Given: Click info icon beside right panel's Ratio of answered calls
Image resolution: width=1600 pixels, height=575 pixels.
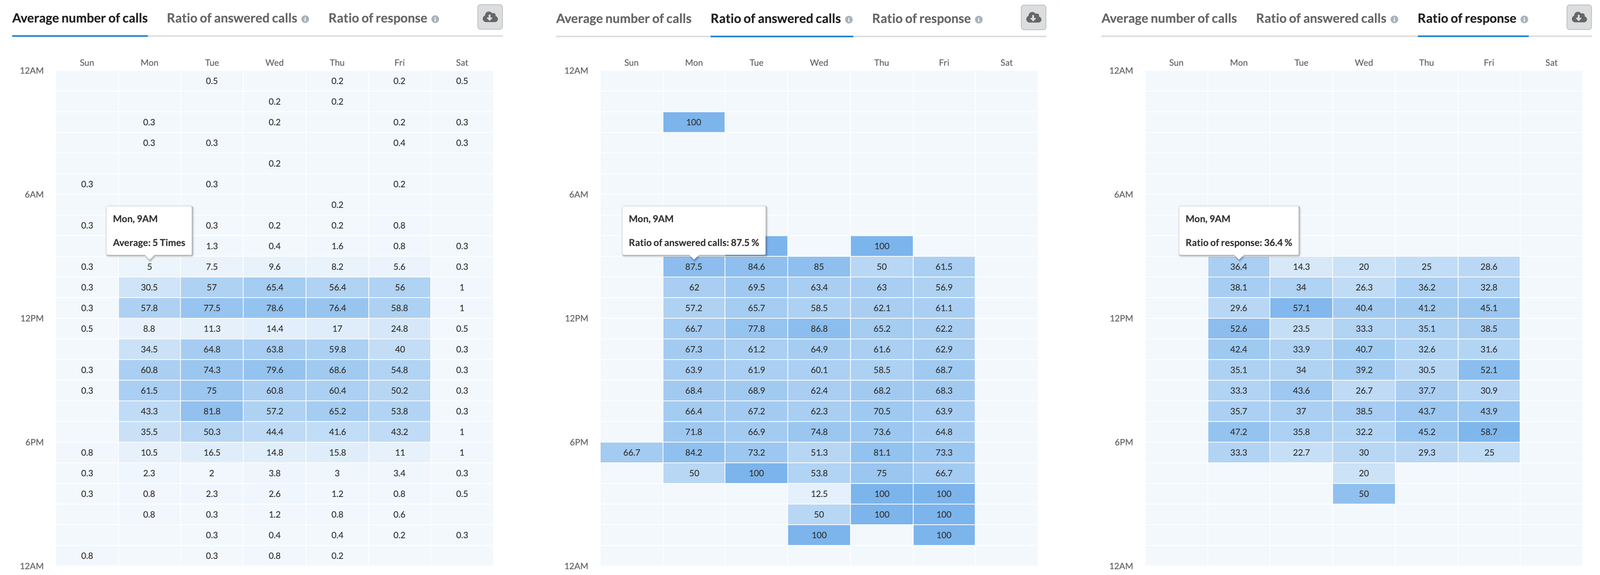Looking at the screenshot, I should (1394, 19).
